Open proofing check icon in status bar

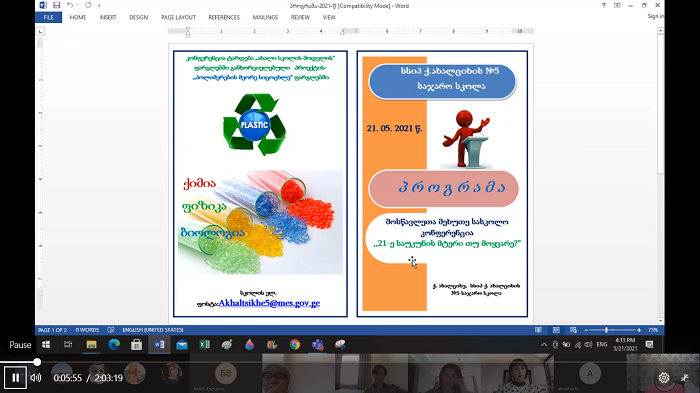coord(111,330)
